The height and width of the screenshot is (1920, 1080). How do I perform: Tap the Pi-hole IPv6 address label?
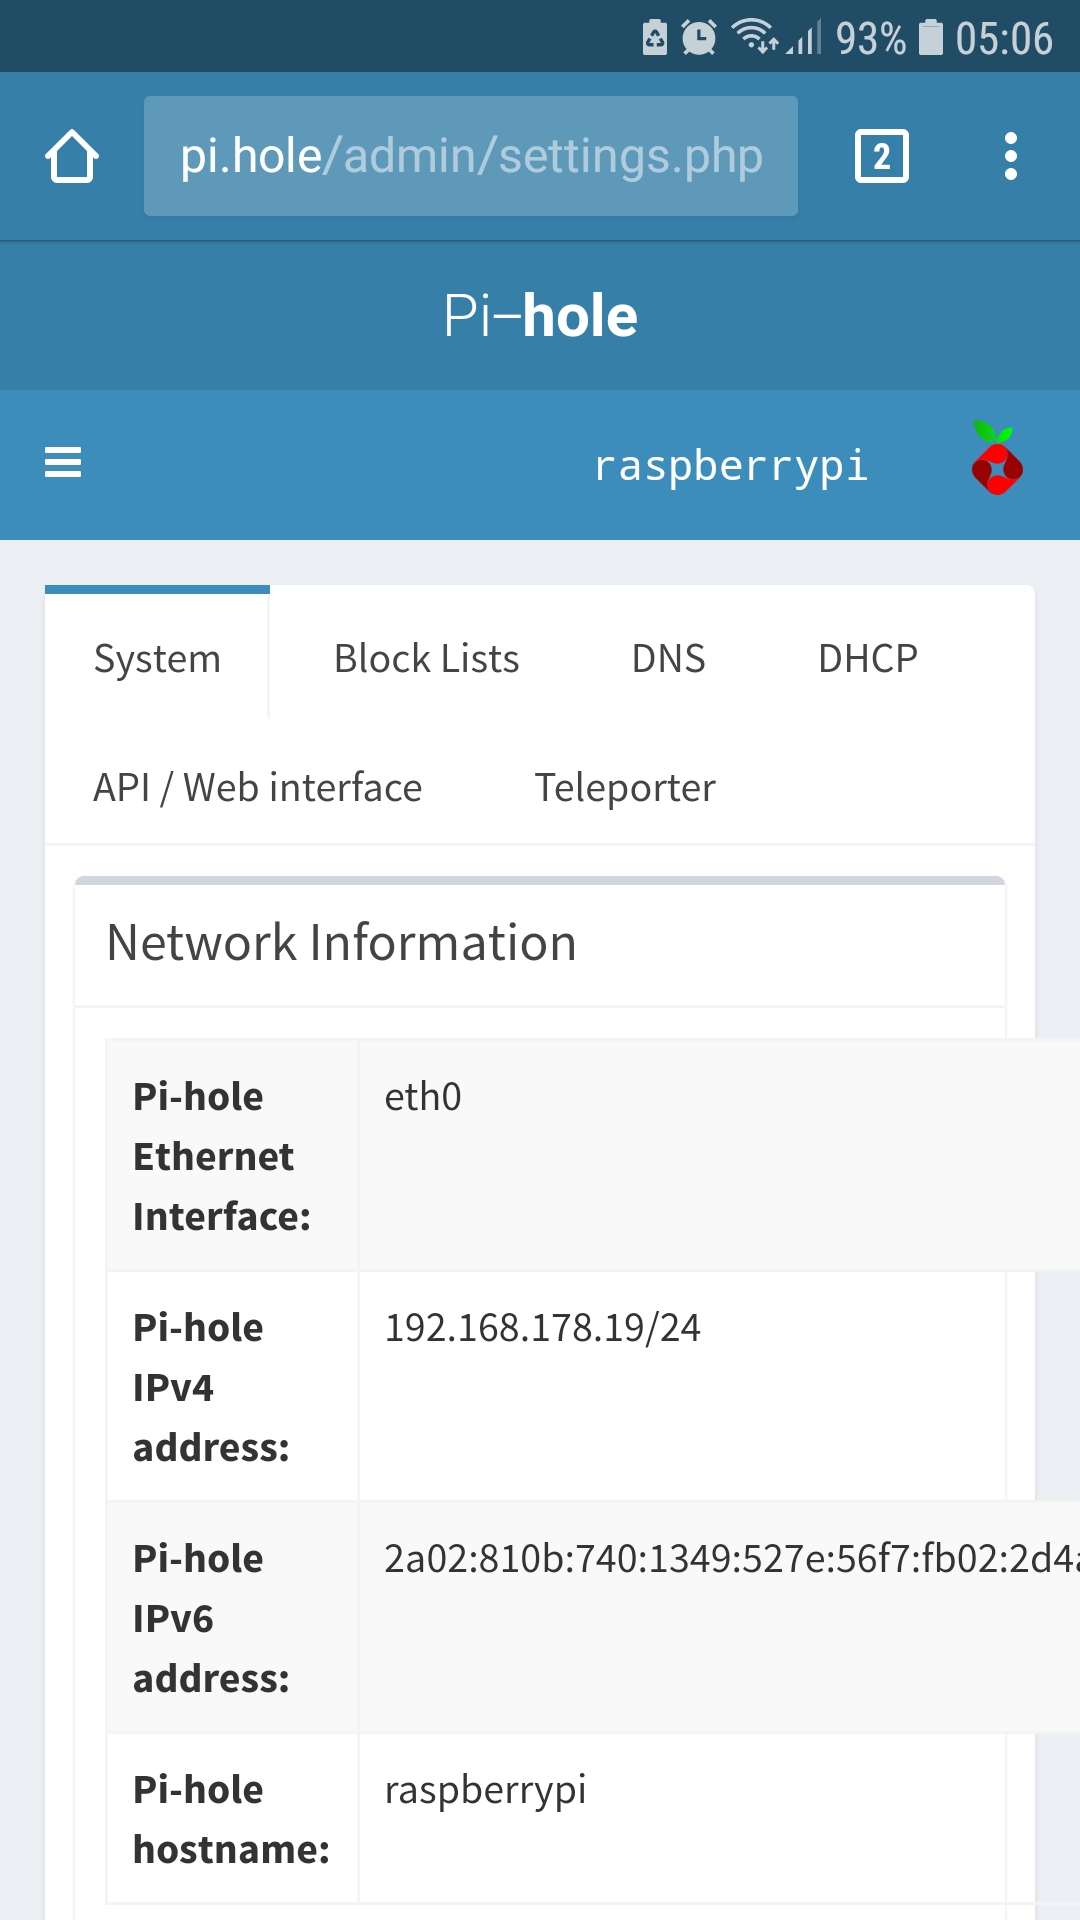coord(211,1618)
